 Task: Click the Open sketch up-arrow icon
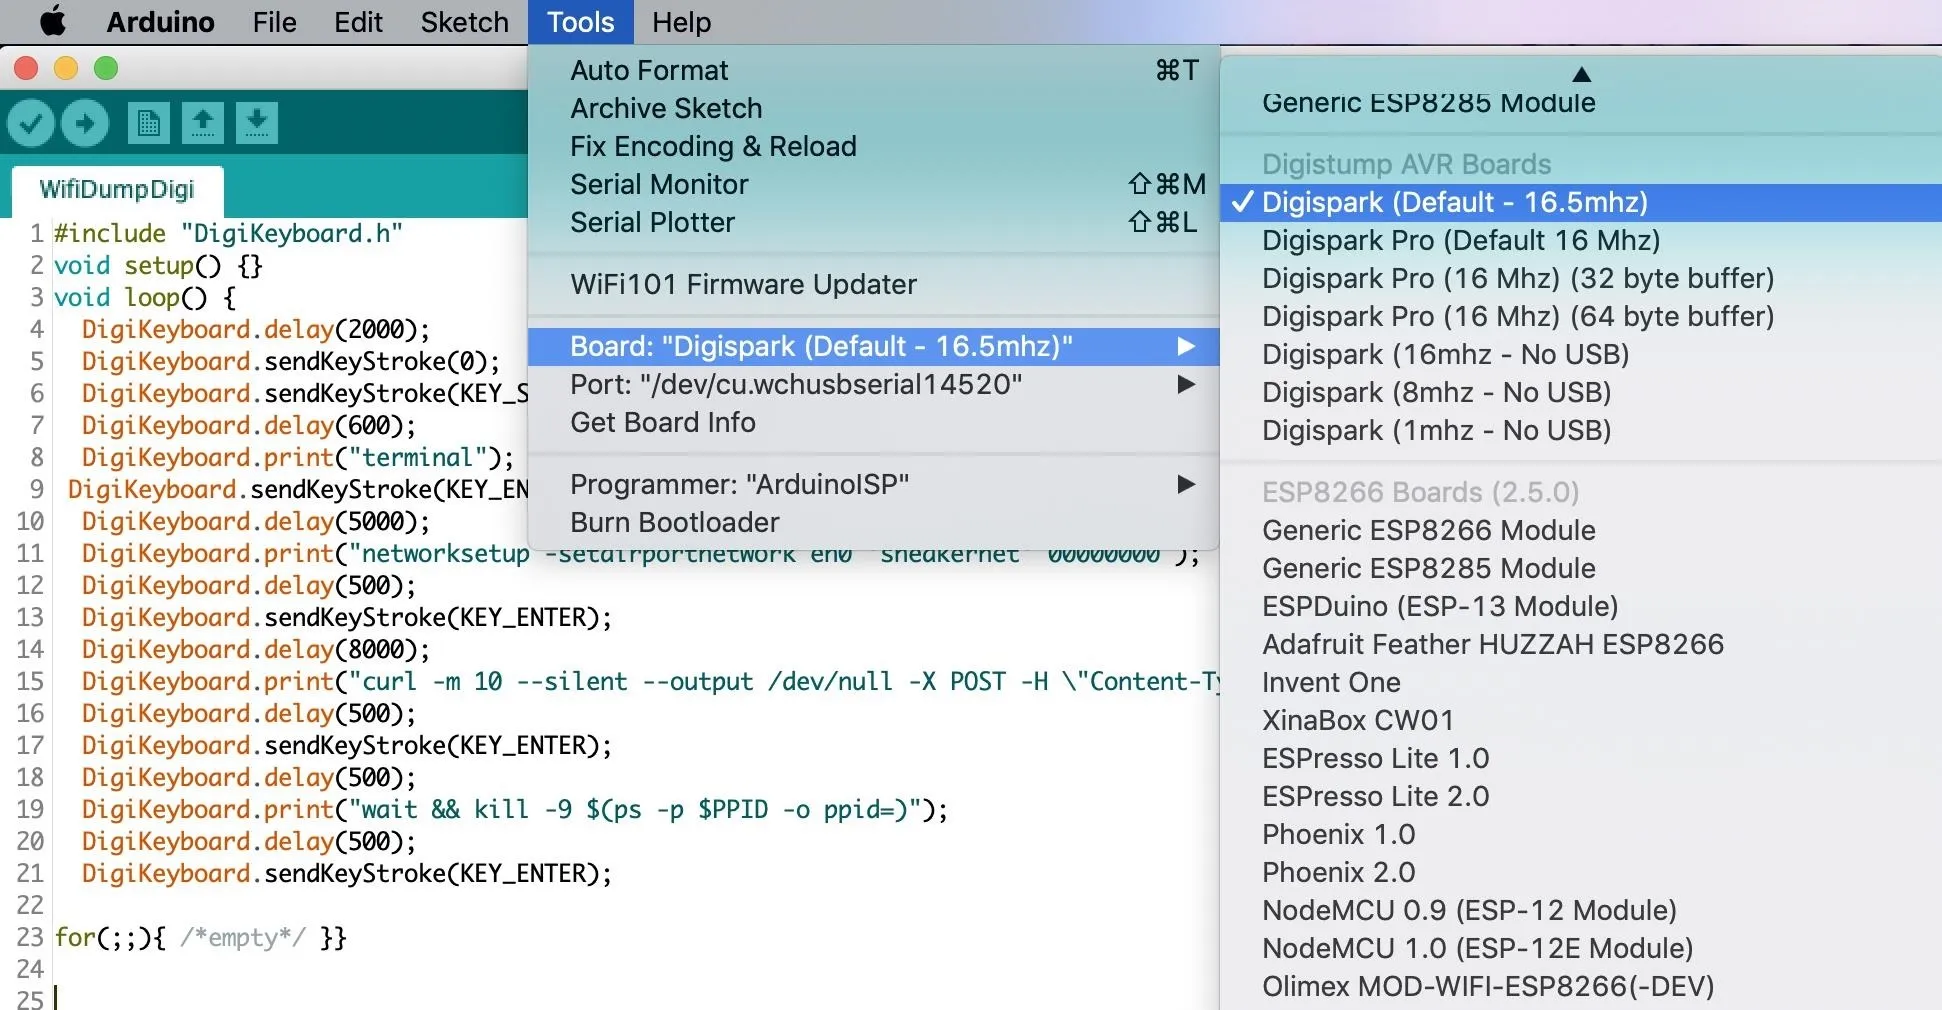point(203,123)
